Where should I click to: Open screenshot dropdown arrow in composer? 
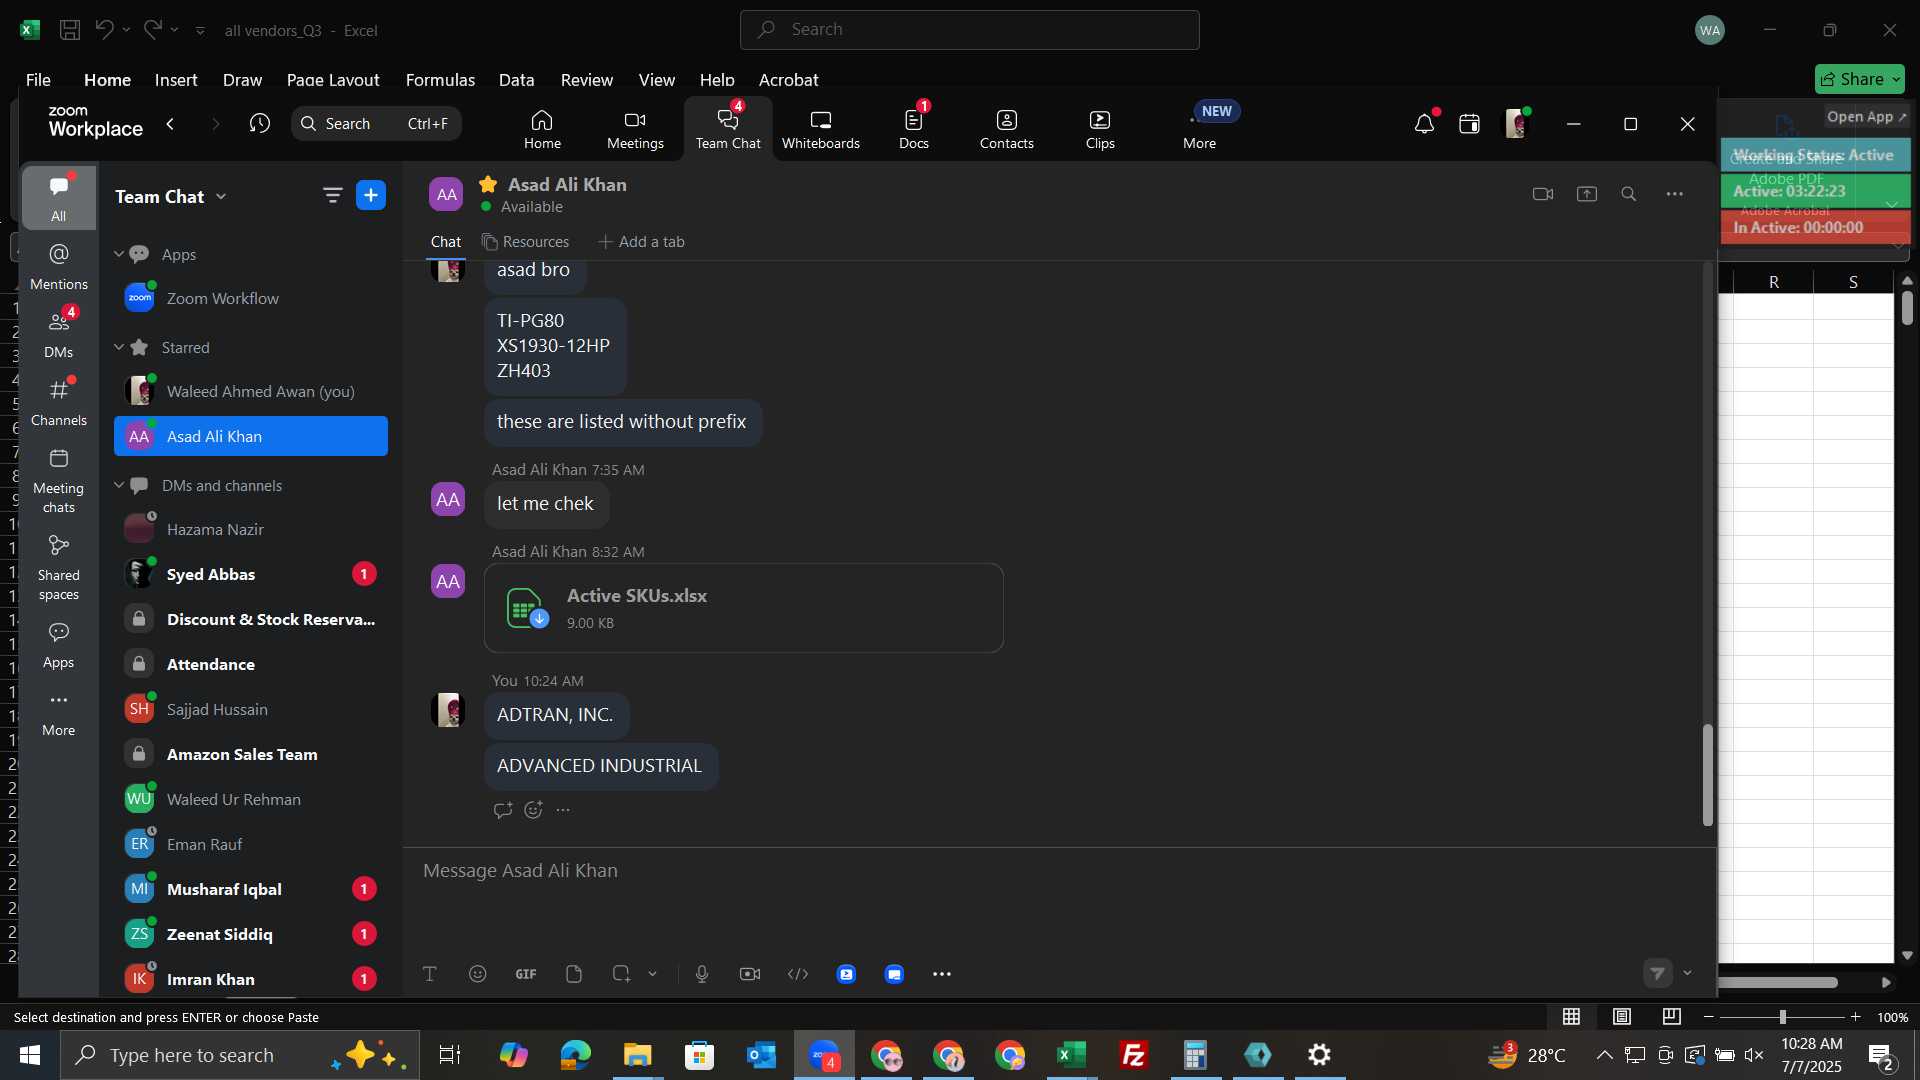(652, 974)
